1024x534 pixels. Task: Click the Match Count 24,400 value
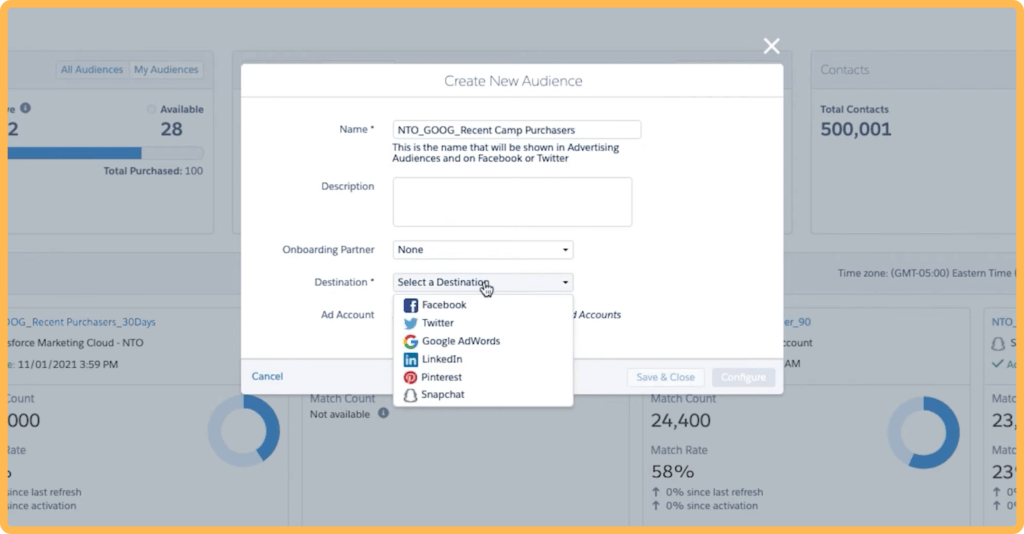point(680,420)
